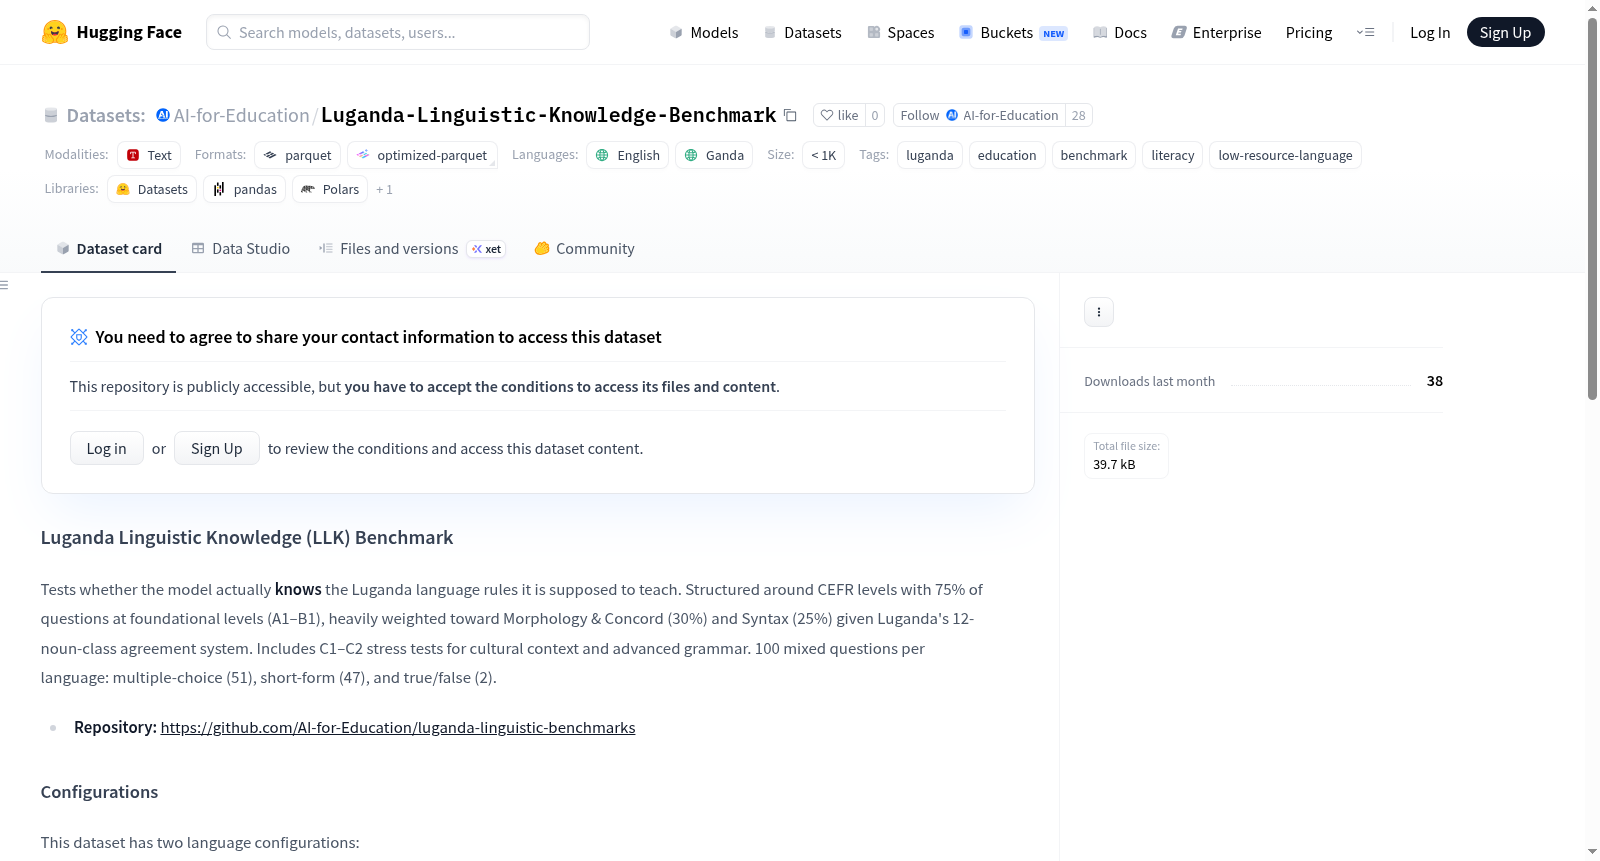Focus the search models input field
Screen dimensions: 1600x861
(x=398, y=32)
